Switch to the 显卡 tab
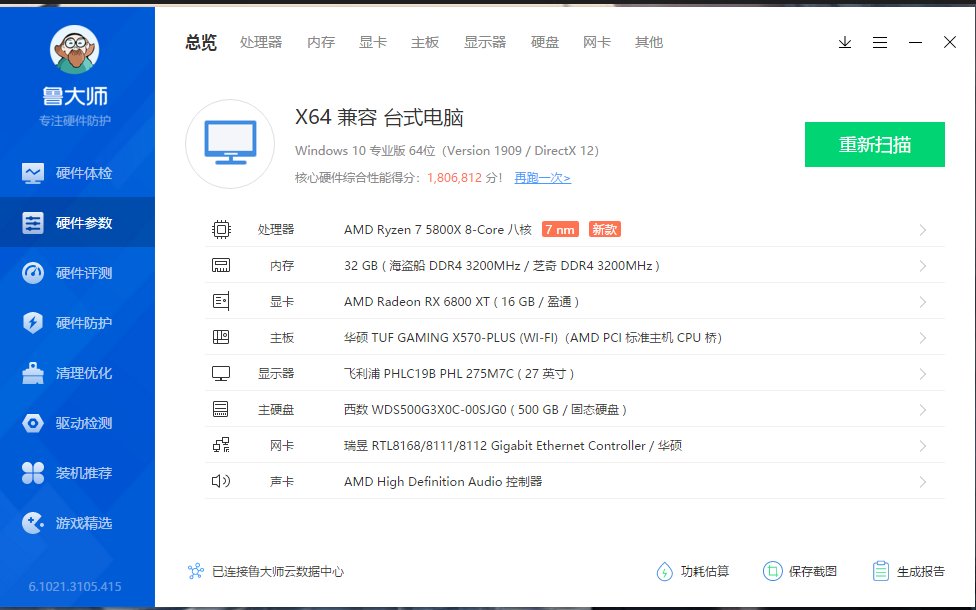The image size is (976, 610). (x=373, y=42)
